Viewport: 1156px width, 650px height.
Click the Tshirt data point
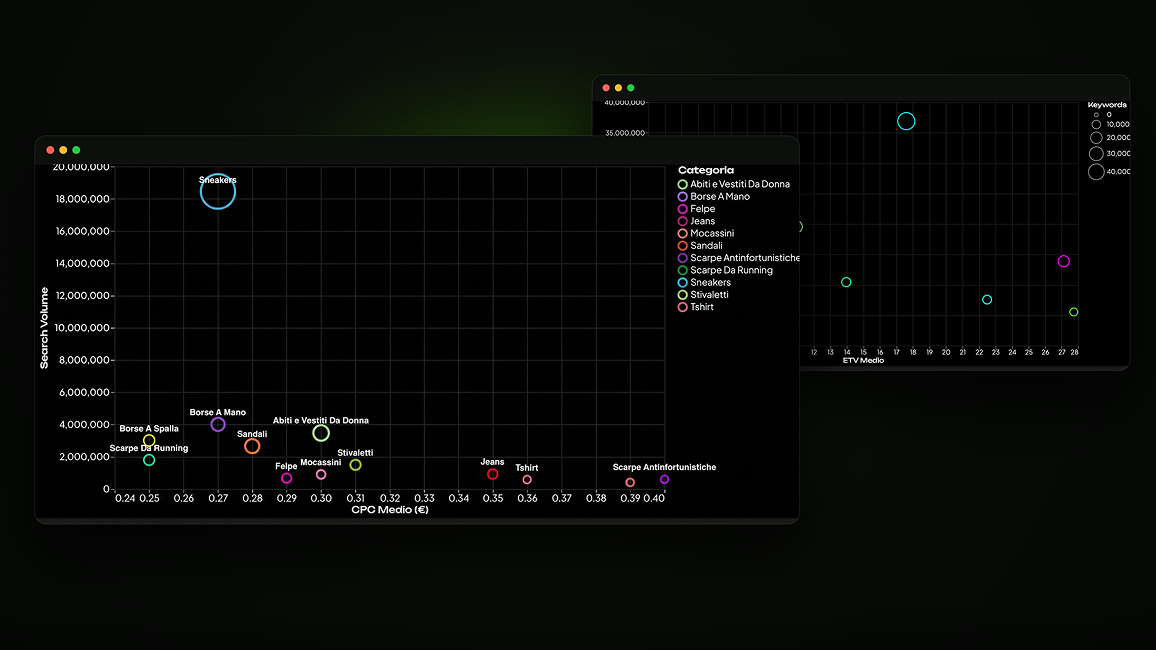click(527, 480)
